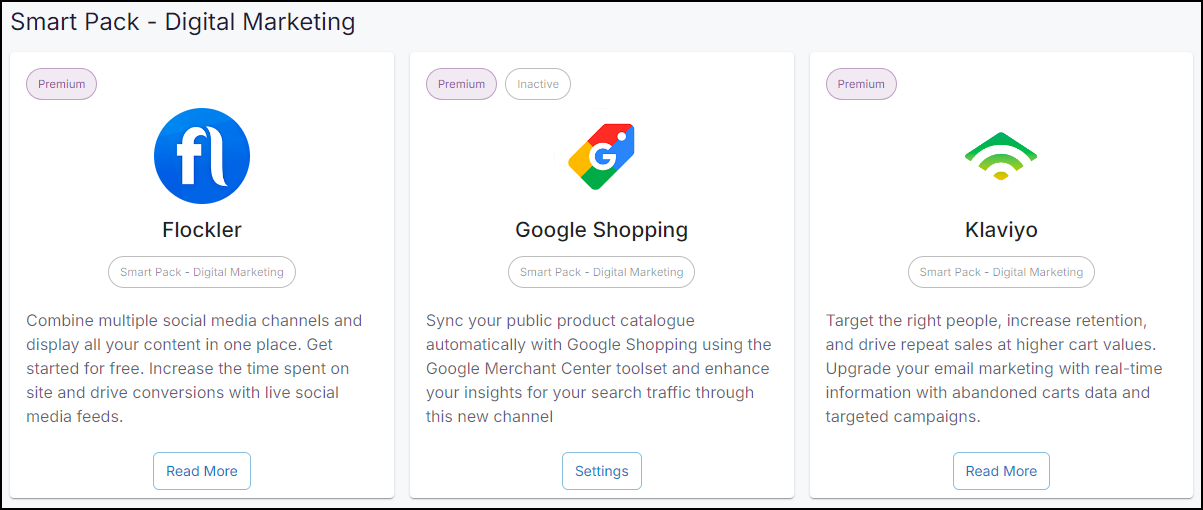The image size is (1203, 510).
Task: Click the Smart Pack - Digital Marketing heading
Action: [183, 21]
